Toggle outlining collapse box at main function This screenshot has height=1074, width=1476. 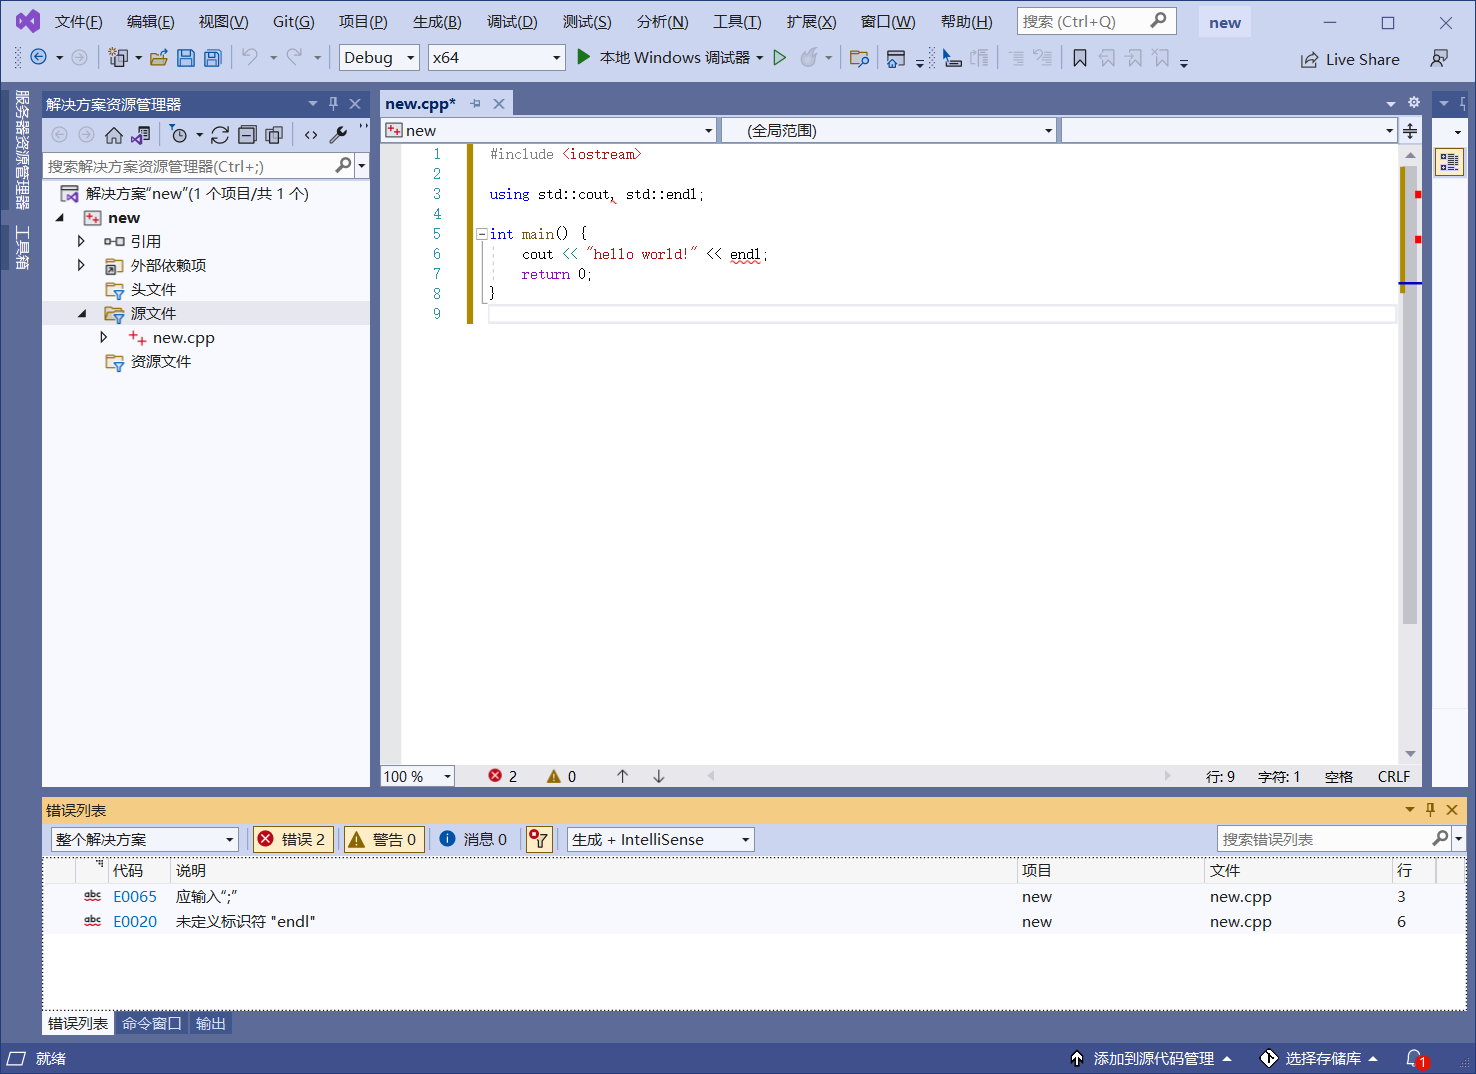coord(481,234)
